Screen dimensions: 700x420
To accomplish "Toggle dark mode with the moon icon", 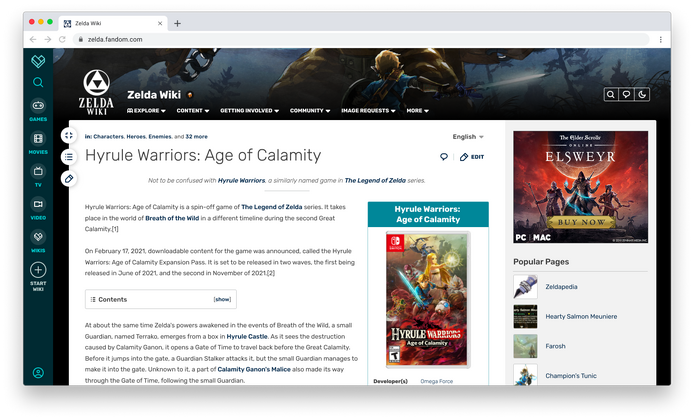I will click(x=642, y=94).
